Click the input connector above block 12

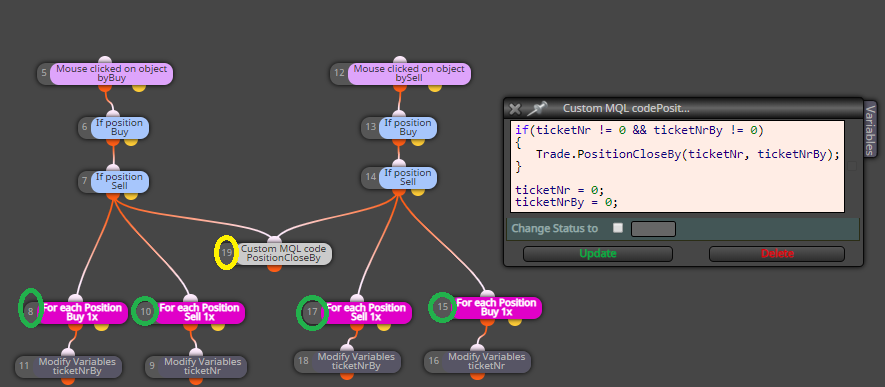tap(400, 60)
